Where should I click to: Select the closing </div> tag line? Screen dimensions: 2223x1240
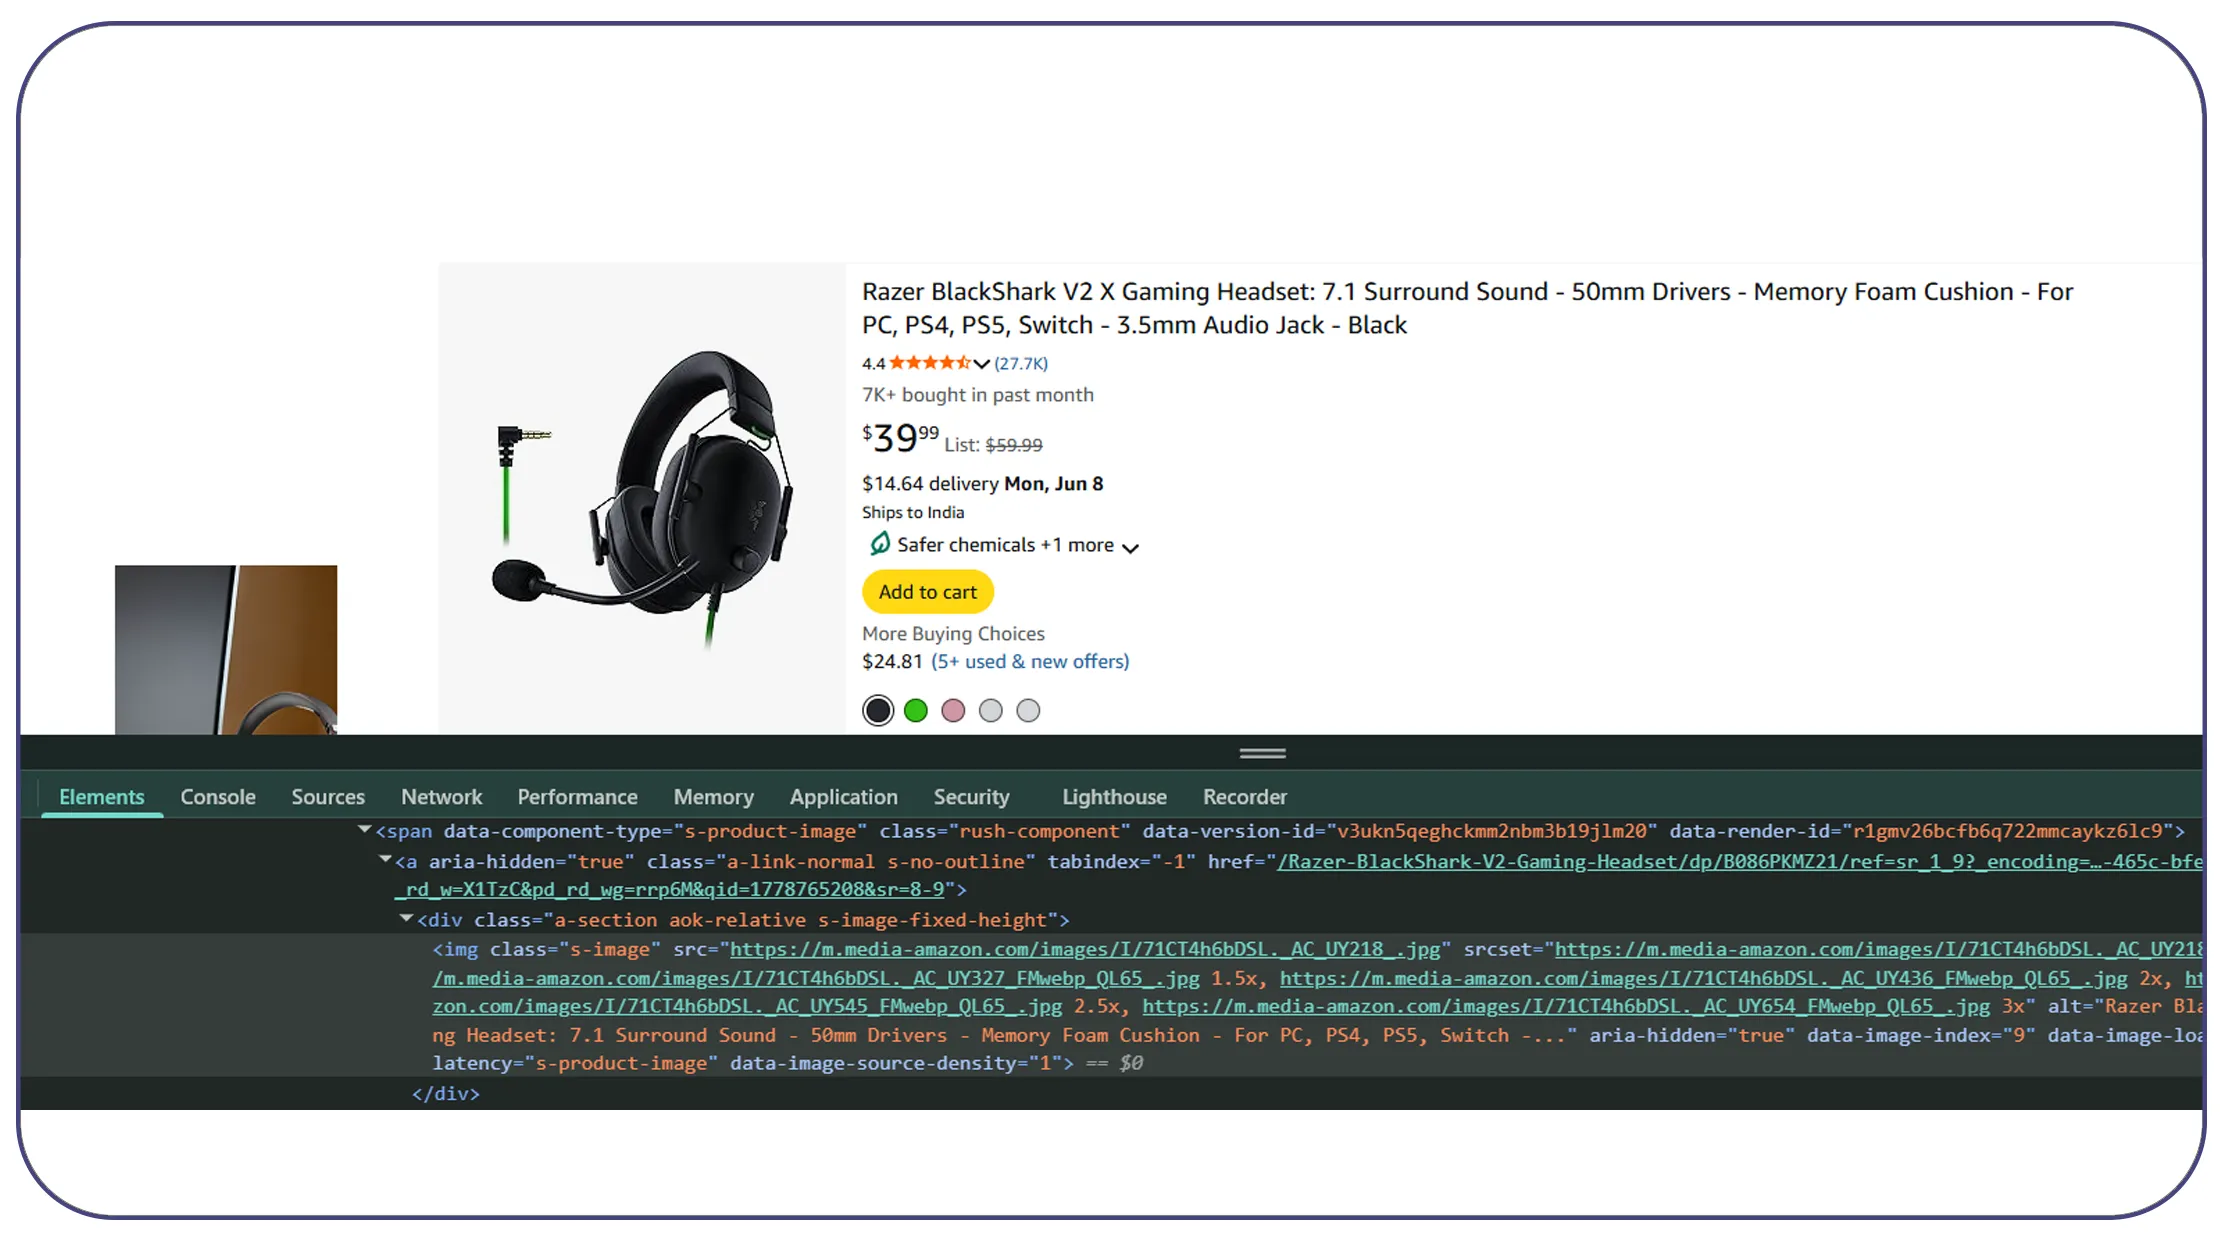coord(446,1094)
